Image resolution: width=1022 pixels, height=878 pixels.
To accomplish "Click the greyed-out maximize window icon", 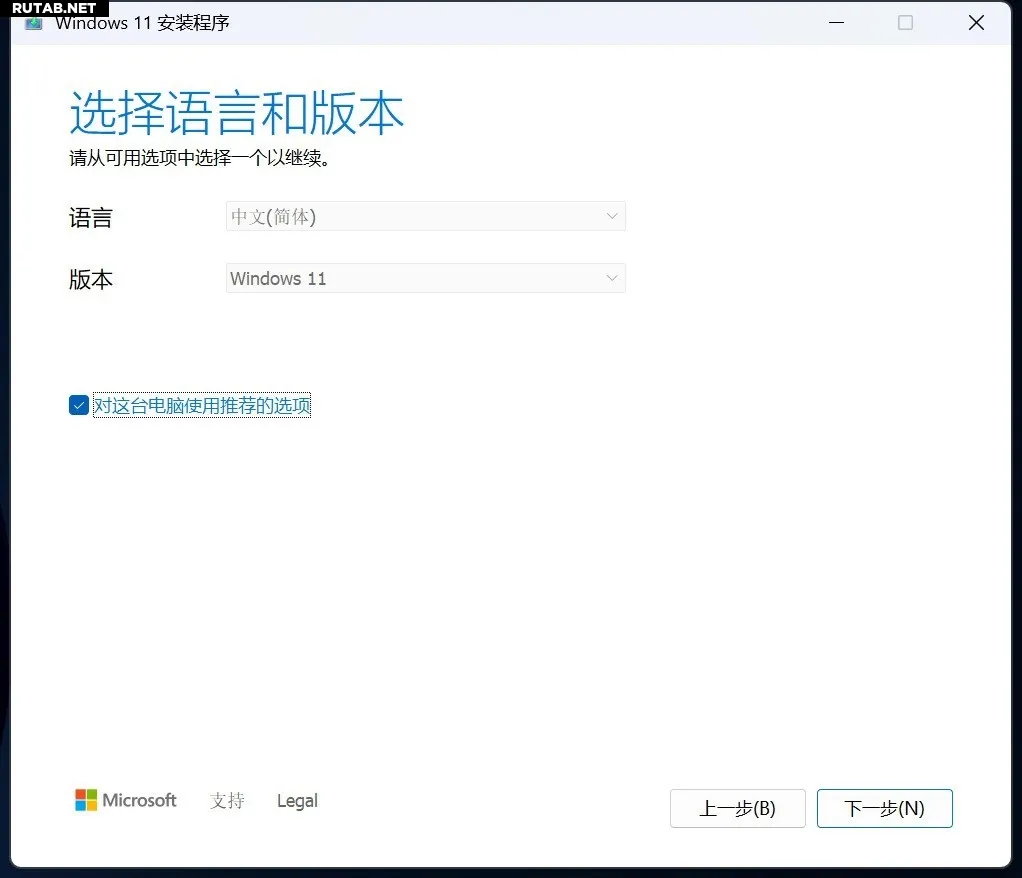I will click(905, 22).
